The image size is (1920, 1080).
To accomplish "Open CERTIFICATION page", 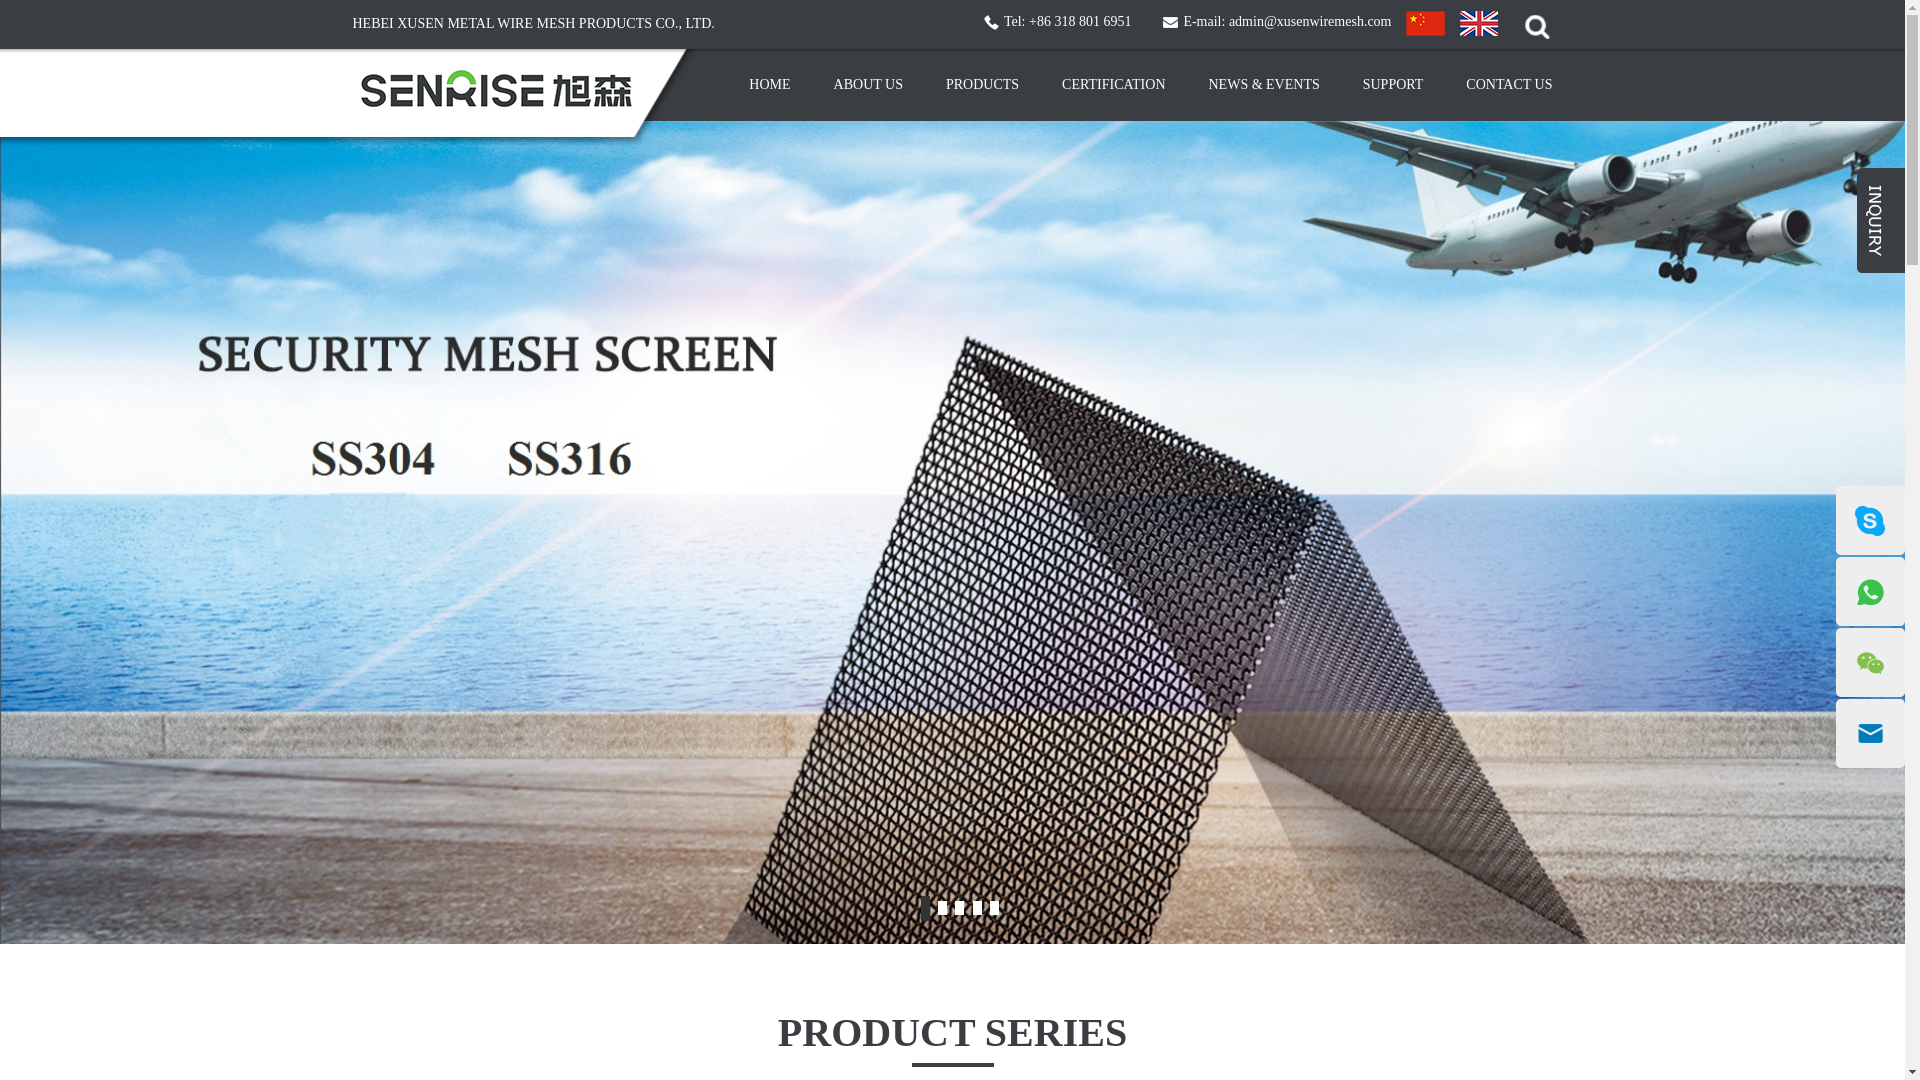I will tap(1113, 85).
